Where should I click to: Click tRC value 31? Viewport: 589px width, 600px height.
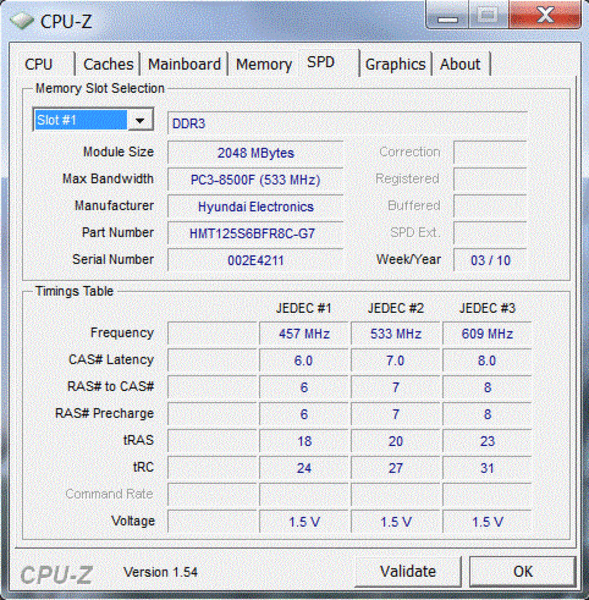tap(487, 468)
